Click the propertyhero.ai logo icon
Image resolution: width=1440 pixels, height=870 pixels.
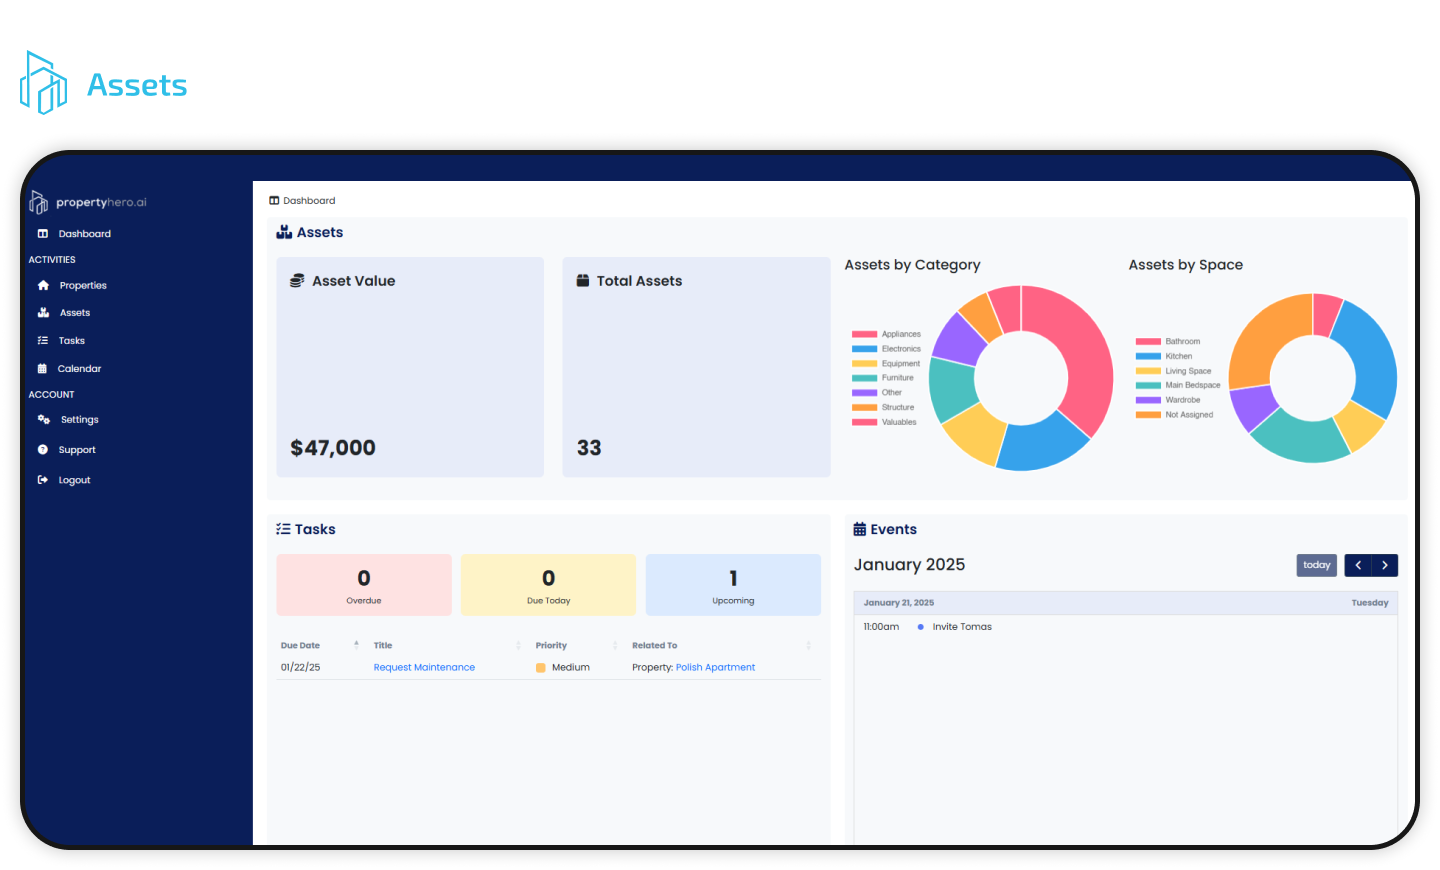pyautogui.click(x=39, y=203)
